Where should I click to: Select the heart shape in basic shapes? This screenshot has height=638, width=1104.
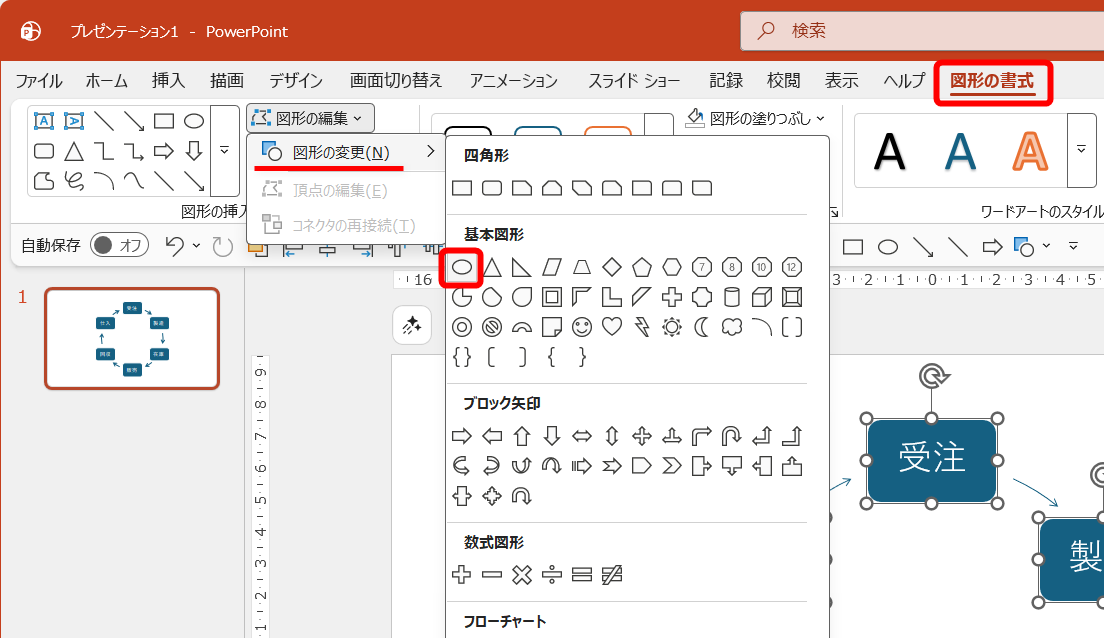[x=610, y=328]
